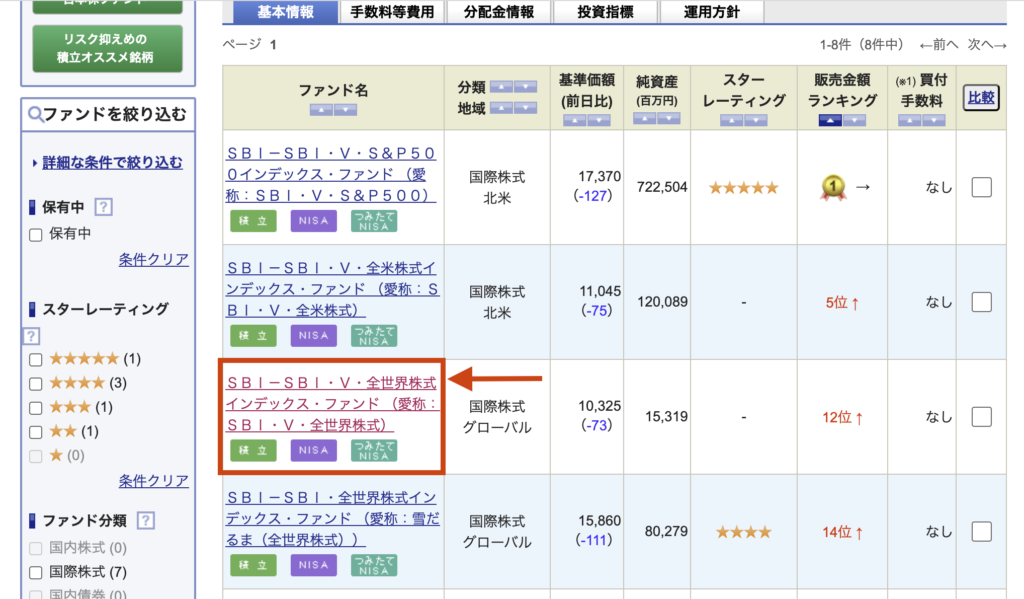
Task: Click the 1-8件（8件中） result count
Action: [x=861, y=44]
